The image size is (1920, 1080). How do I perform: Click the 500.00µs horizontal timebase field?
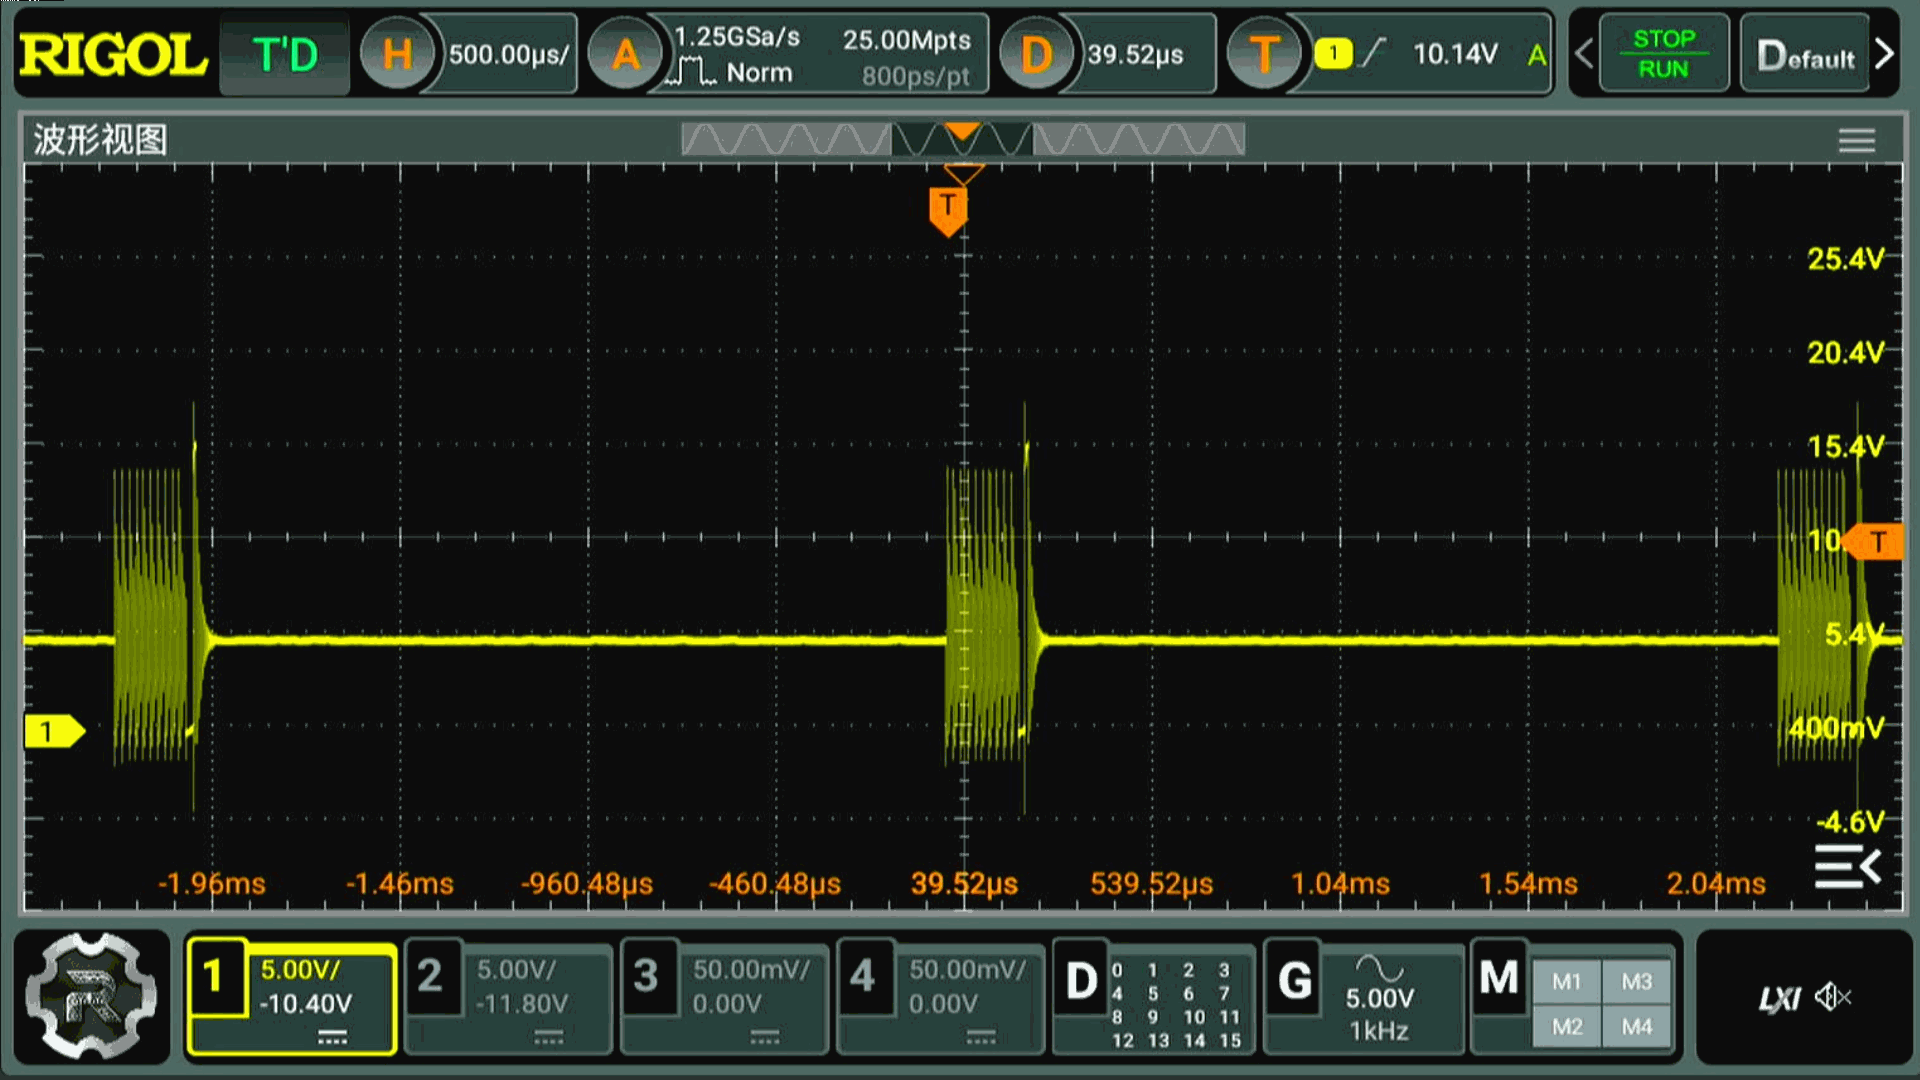pyautogui.click(x=508, y=54)
